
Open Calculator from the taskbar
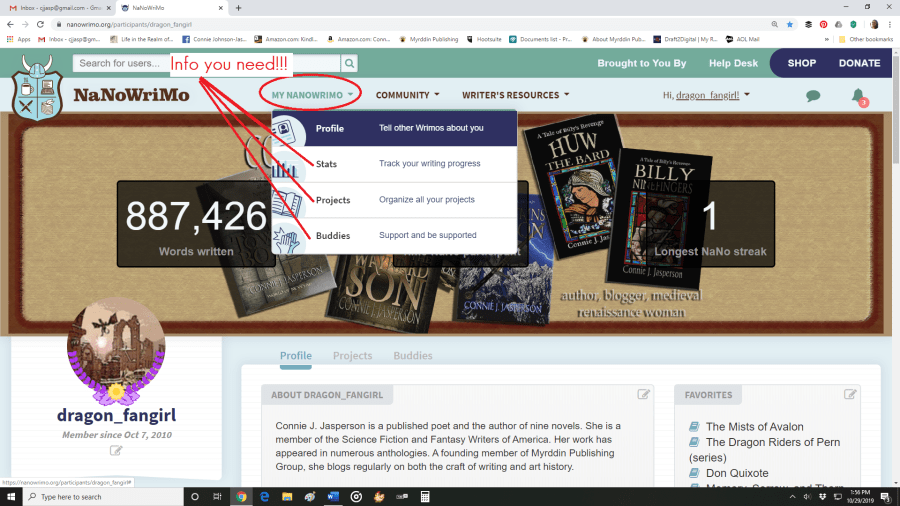(425, 496)
